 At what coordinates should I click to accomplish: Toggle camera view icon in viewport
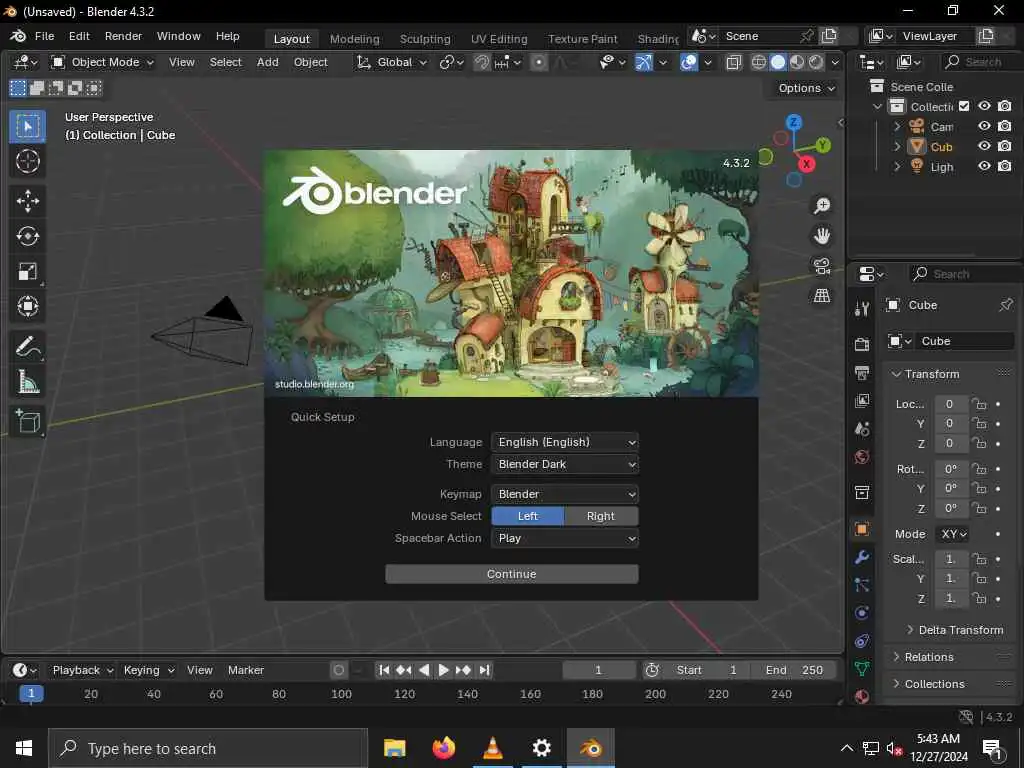(x=822, y=266)
